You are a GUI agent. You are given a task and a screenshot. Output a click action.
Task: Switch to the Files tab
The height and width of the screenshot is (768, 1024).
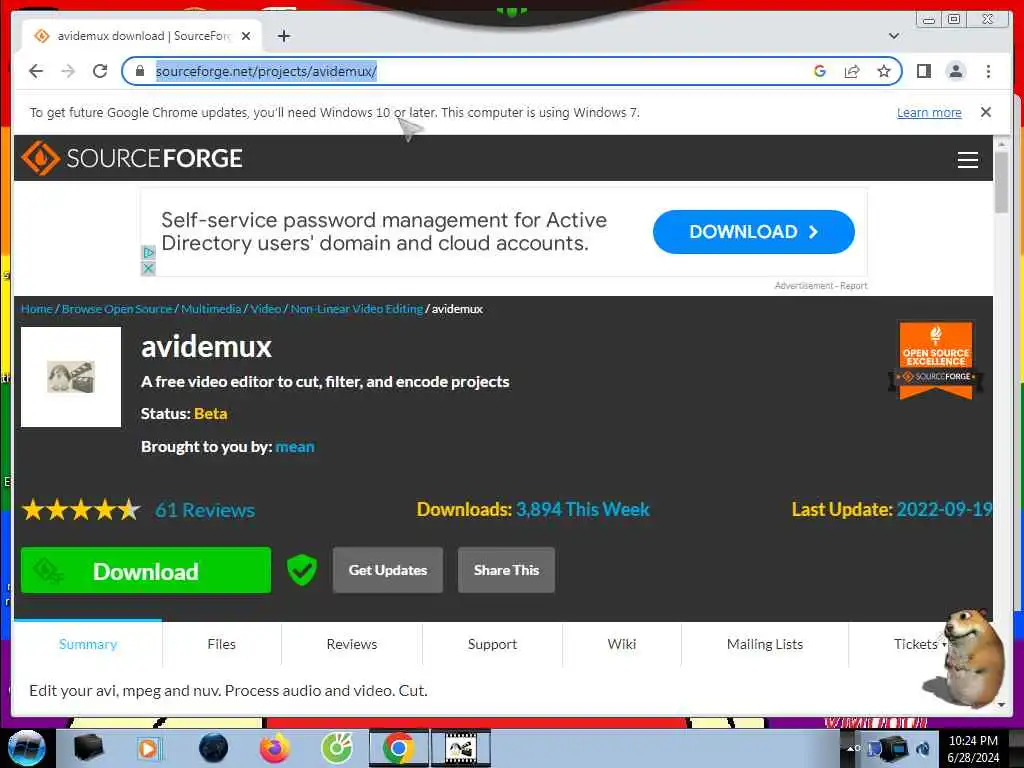(221, 645)
